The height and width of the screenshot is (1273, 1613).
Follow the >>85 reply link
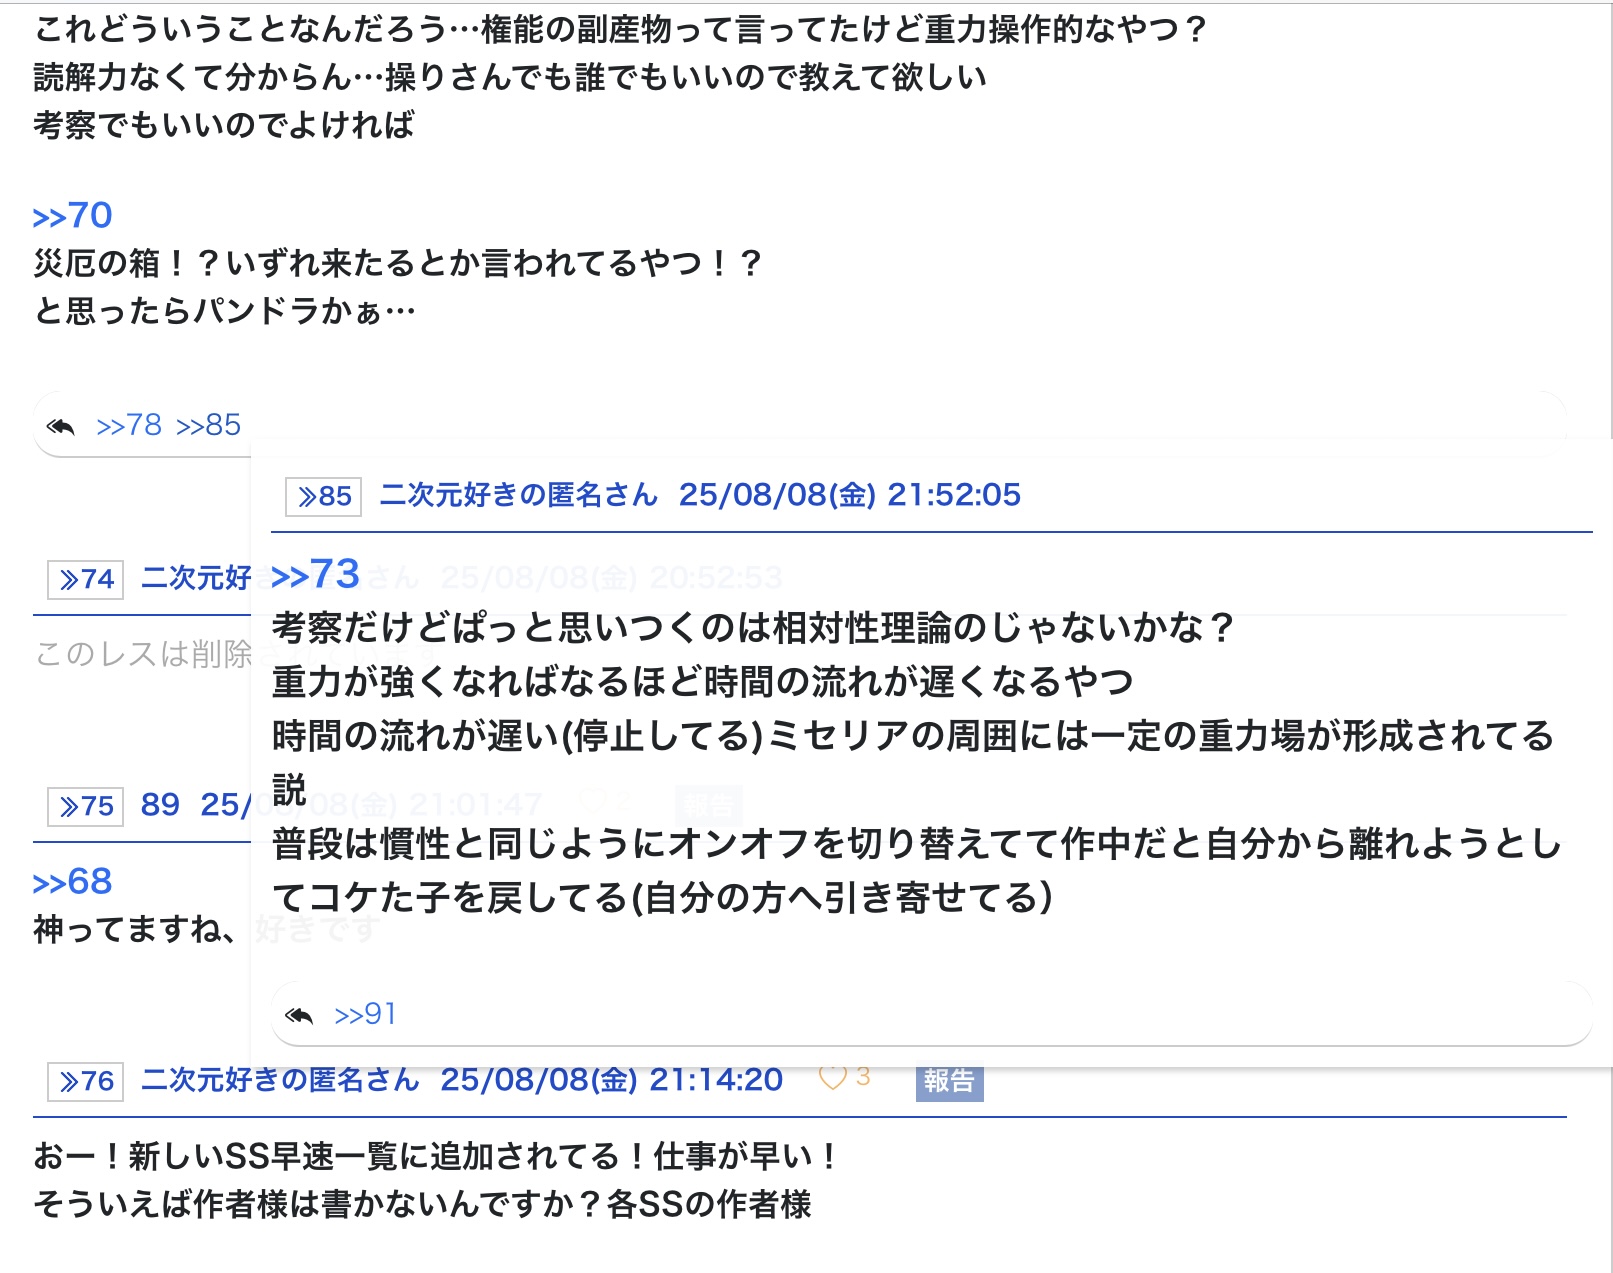pyautogui.click(x=208, y=426)
